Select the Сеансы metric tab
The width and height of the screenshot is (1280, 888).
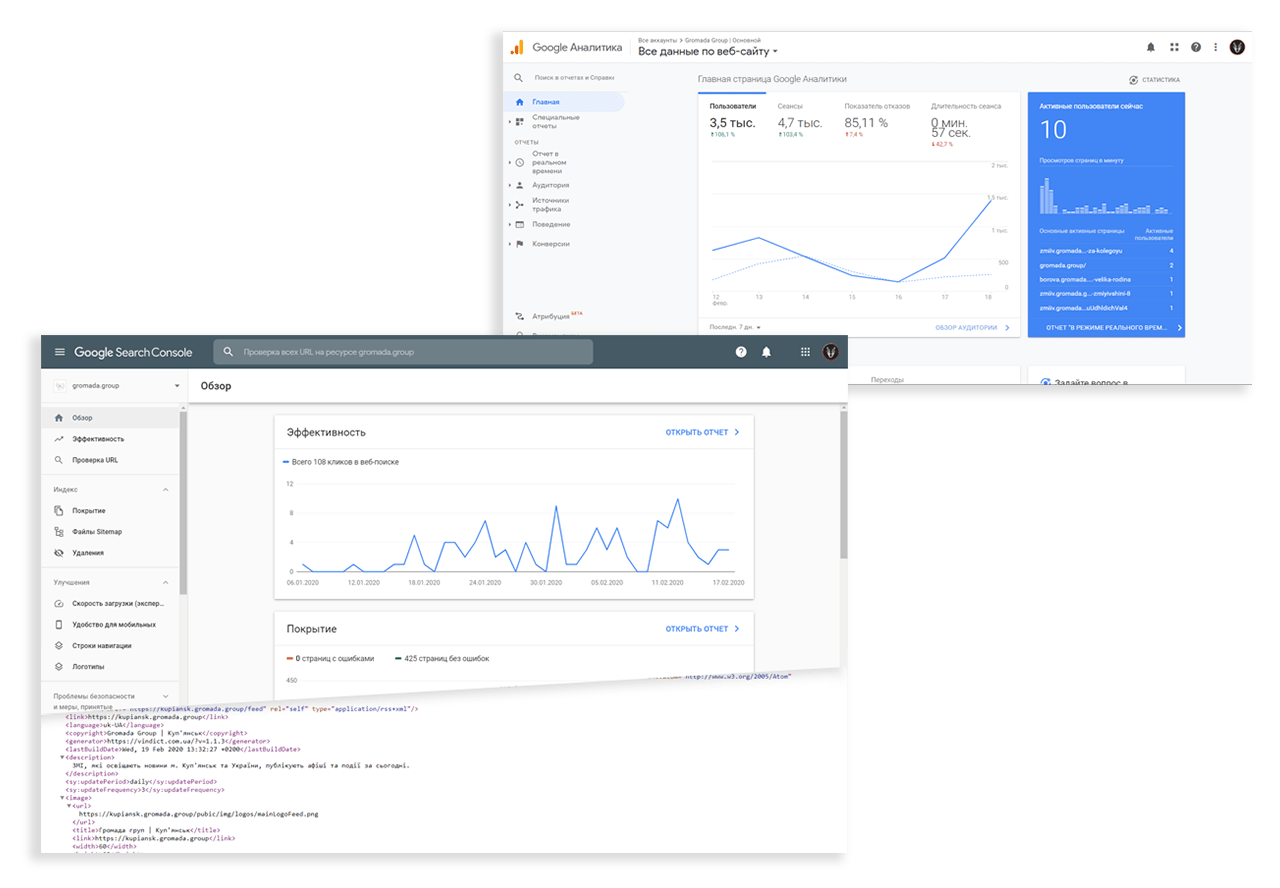(x=800, y=120)
